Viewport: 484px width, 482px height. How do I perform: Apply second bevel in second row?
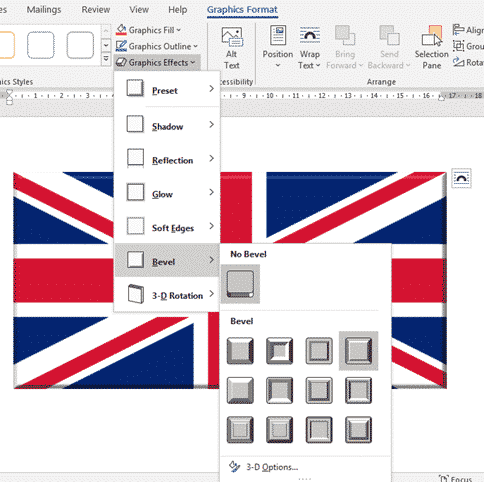click(x=280, y=390)
